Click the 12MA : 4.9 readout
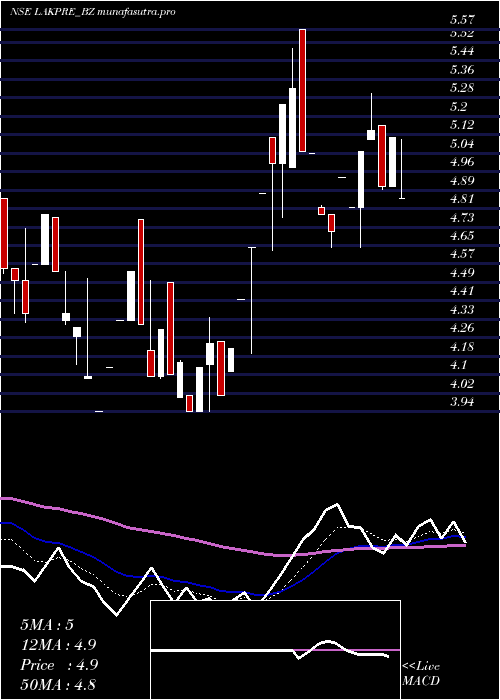This screenshot has height=700, width=500. (58, 645)
